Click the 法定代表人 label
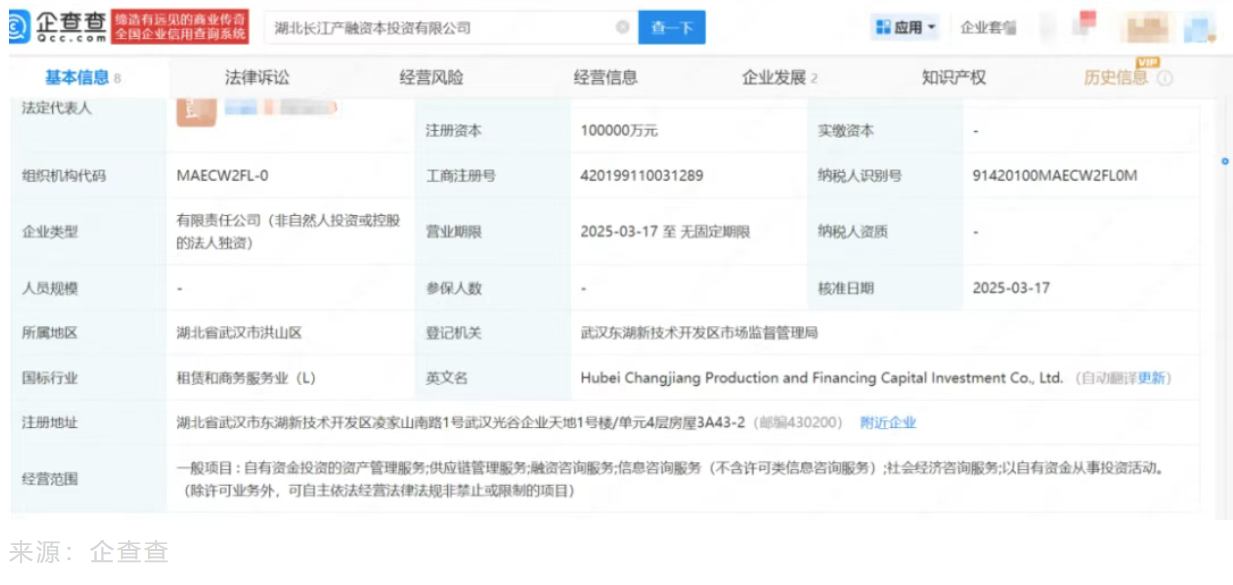This screenshot has height=585, width=1233. tap(56, 108)
